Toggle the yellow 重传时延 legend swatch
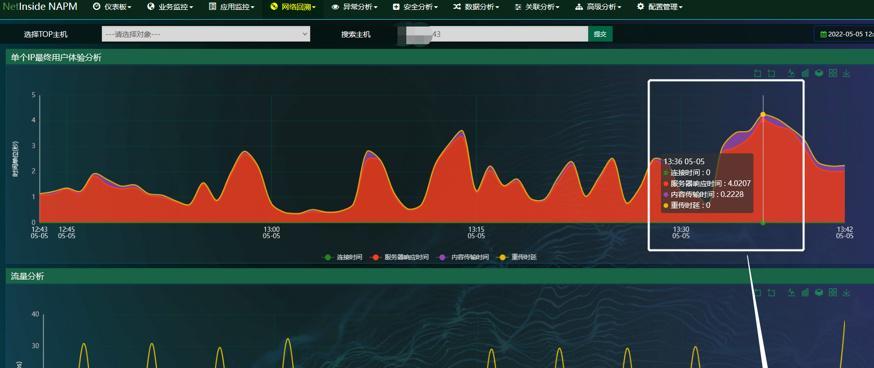 [x=502, y=258]
